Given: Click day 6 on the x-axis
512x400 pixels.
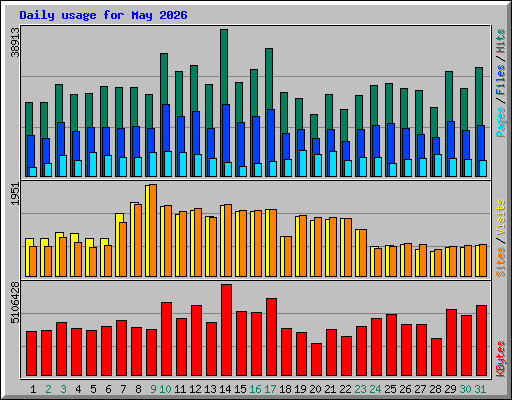Looking at the screenshot, I should click(x=108, y=389).
